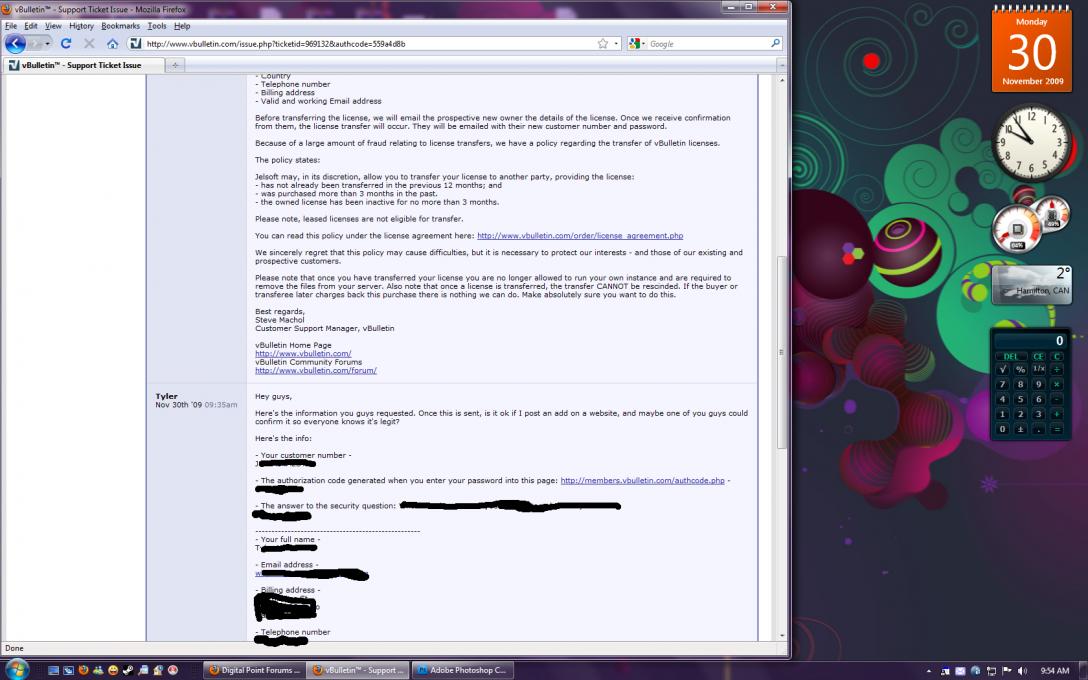Click the search magnifier in Google box
The image size is (1088, 680).
tap(775, 43)
